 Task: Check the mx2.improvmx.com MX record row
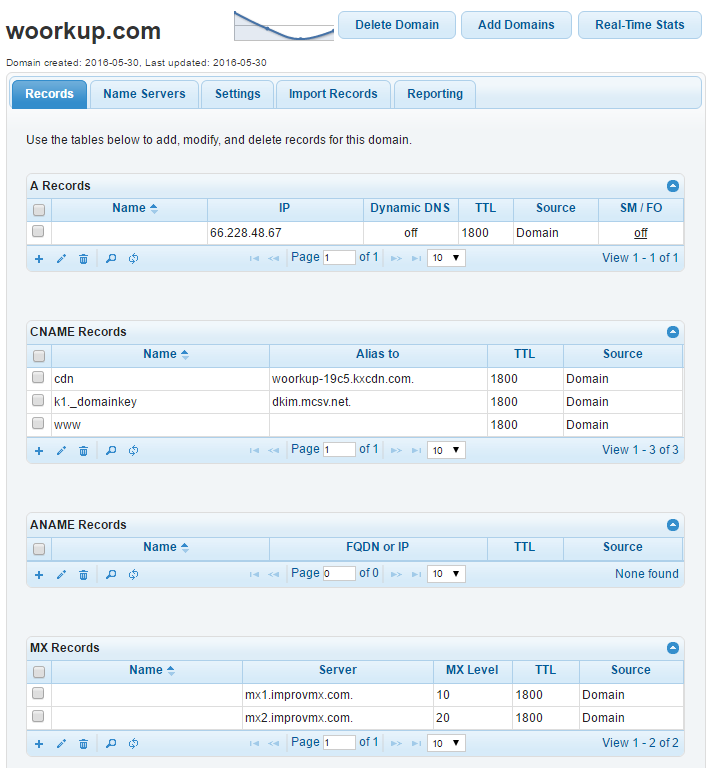point(38,716)
